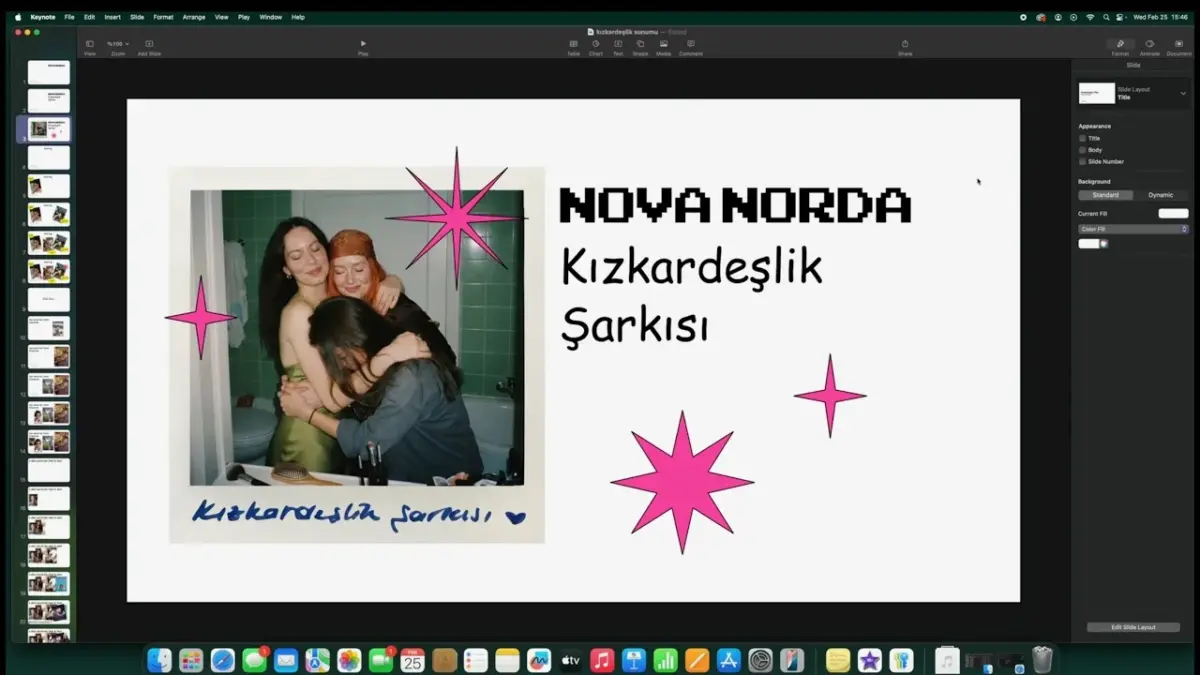Open the Arrange menu

pos(193,17)
